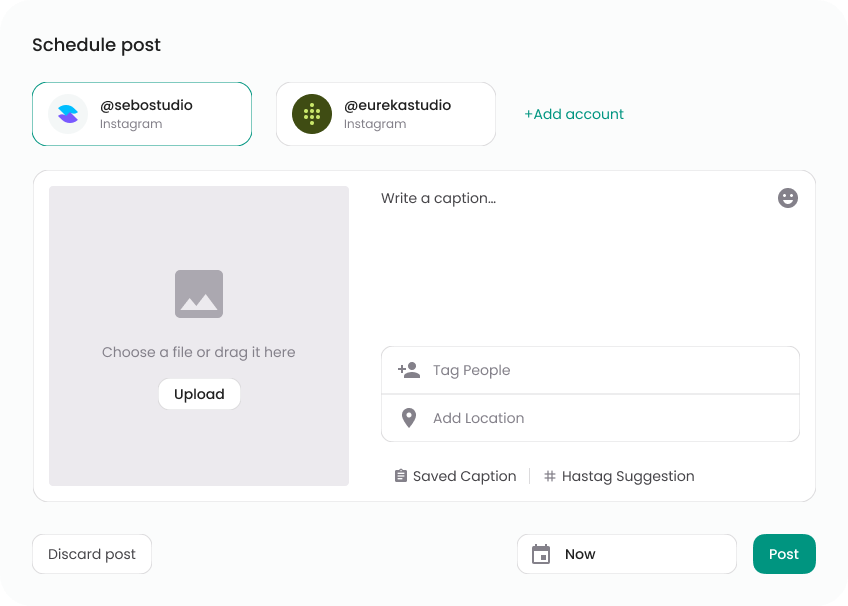
Task: Click the Discard post button
Action: click(91, 554)
